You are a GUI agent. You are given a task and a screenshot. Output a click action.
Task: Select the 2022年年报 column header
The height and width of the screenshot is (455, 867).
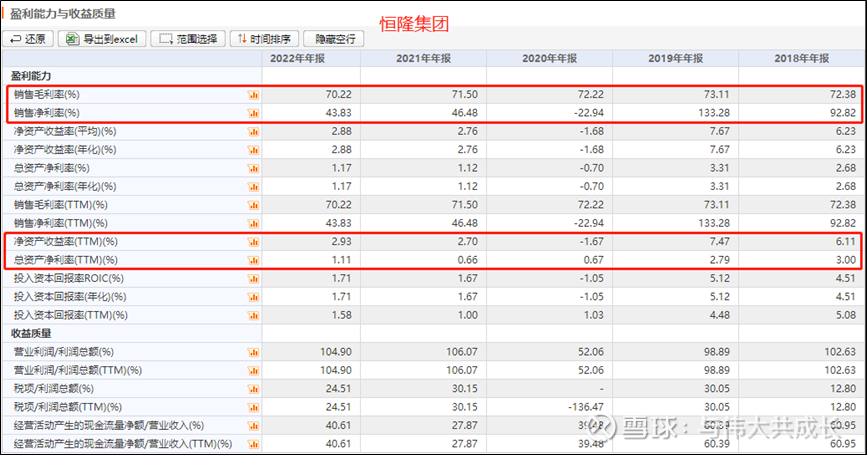click(297, 58)
